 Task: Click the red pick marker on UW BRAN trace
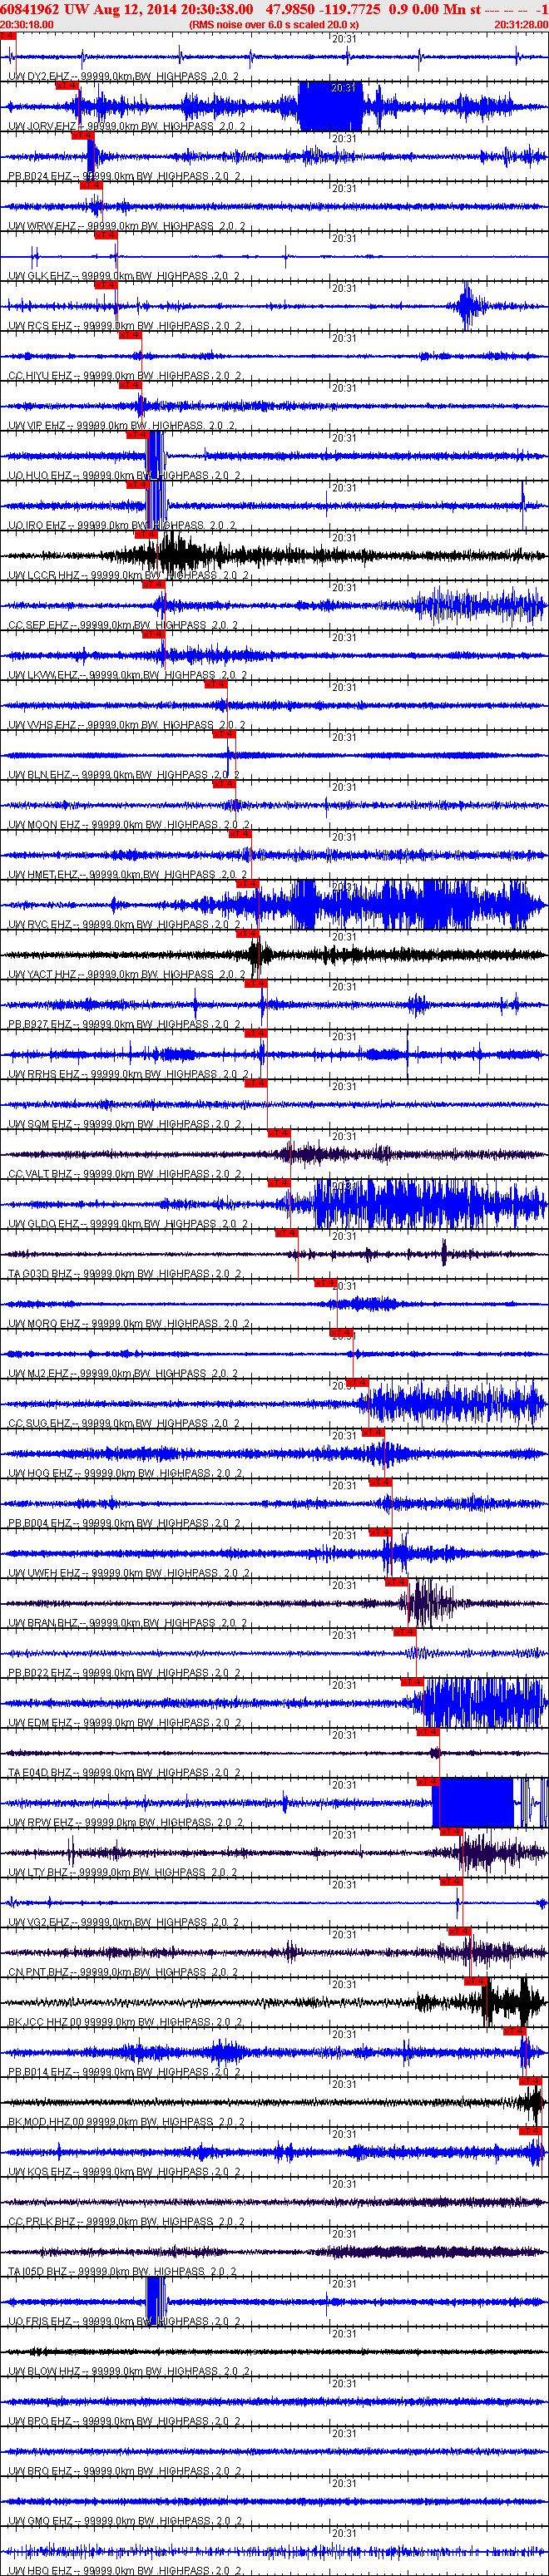pyautogui.click(x=396, y=1583)
